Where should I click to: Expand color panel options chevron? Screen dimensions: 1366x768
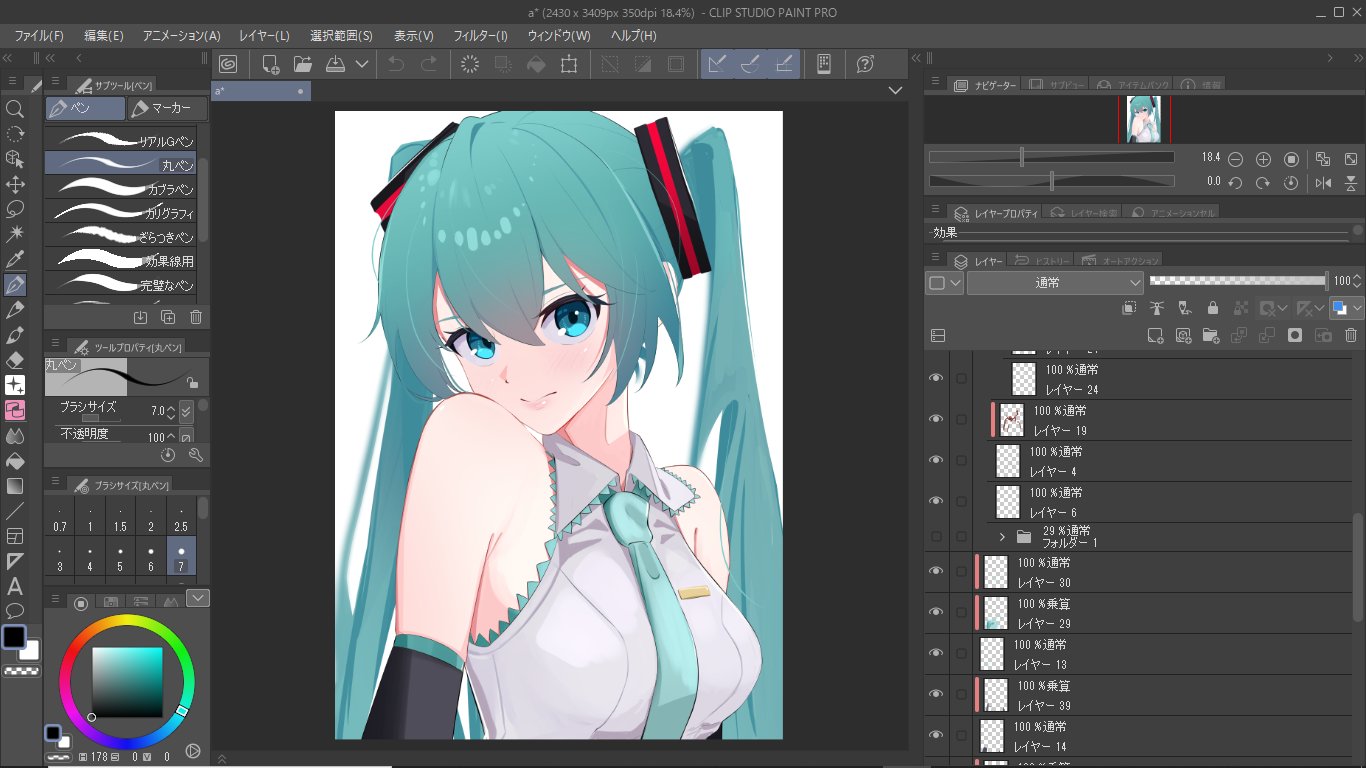point(198,598)
